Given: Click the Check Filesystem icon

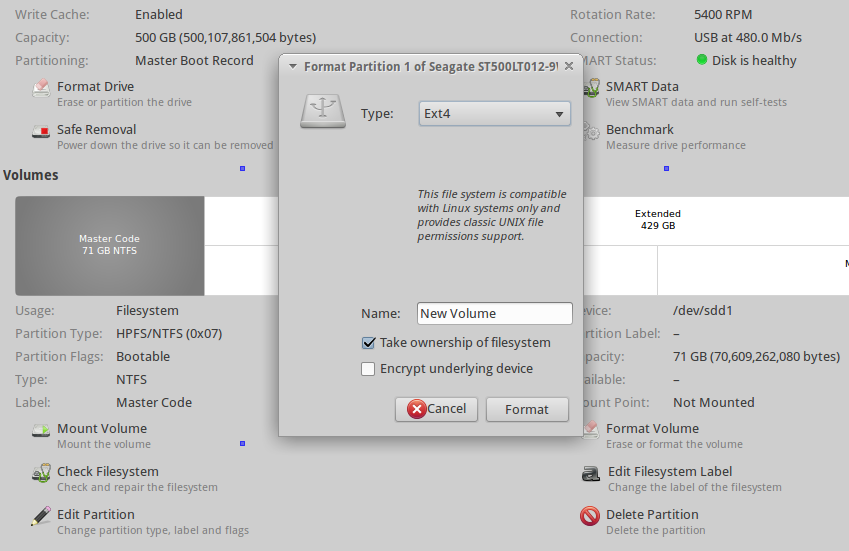Looking at the screenshot, I should (41, 474).
